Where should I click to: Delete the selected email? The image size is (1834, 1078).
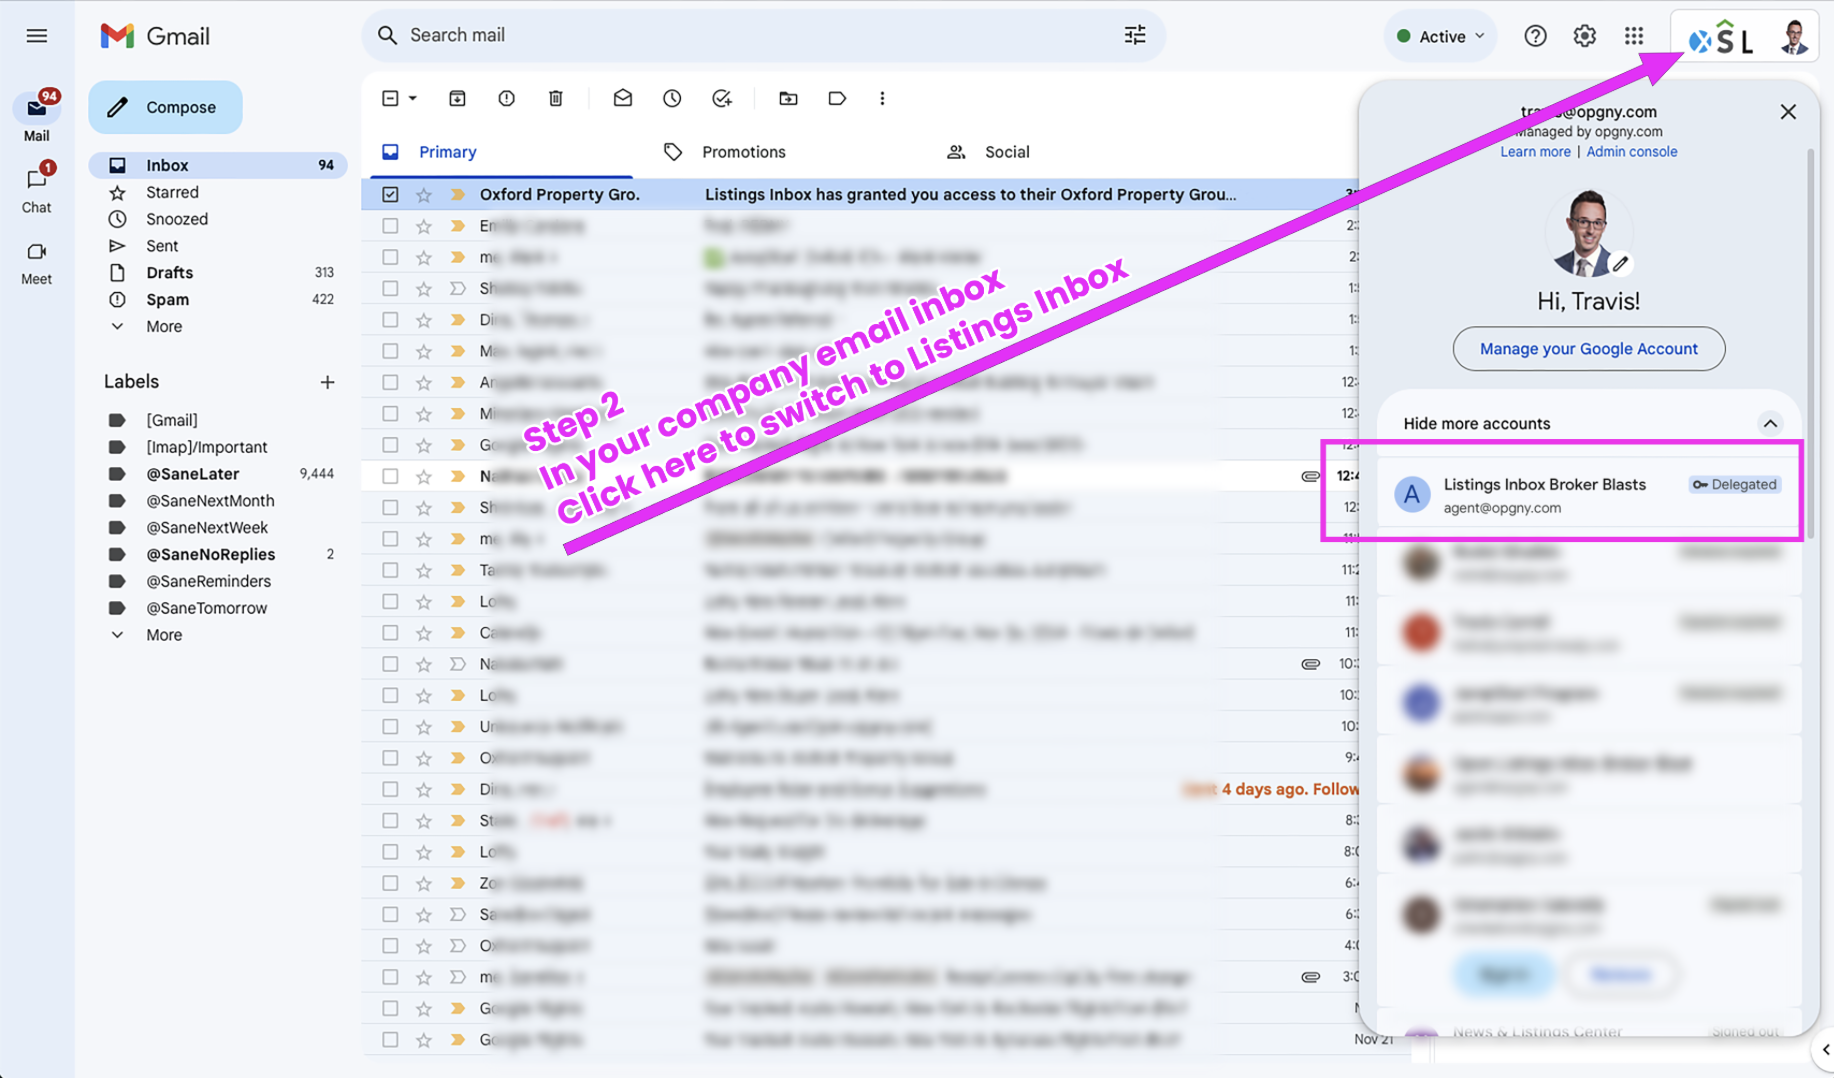556,98
